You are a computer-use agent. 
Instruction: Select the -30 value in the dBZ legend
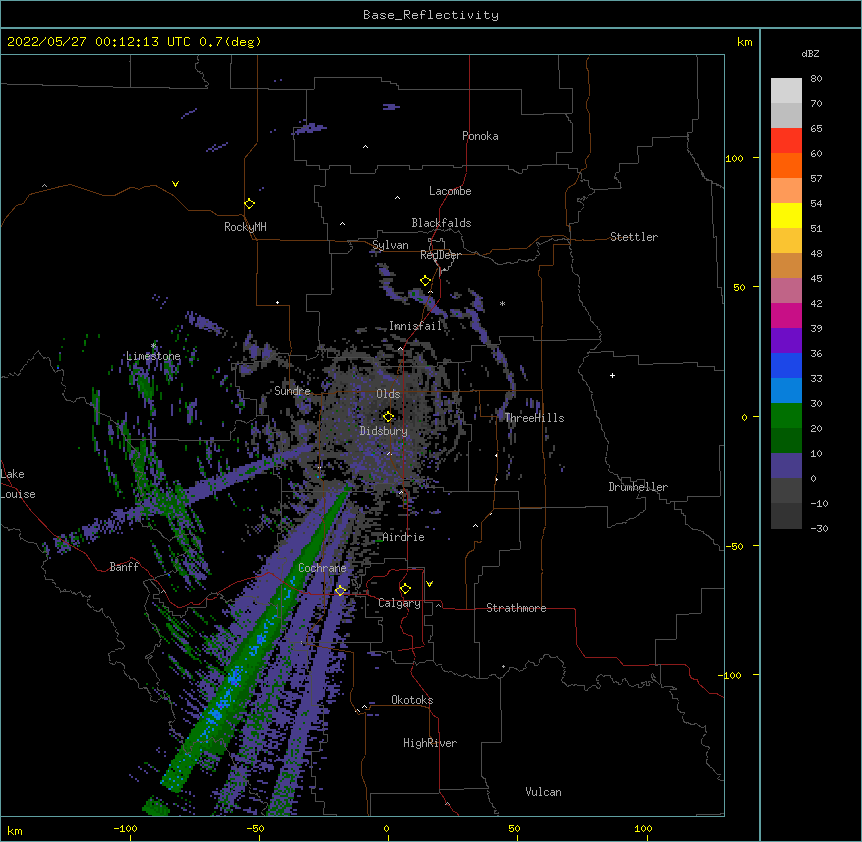819,528
